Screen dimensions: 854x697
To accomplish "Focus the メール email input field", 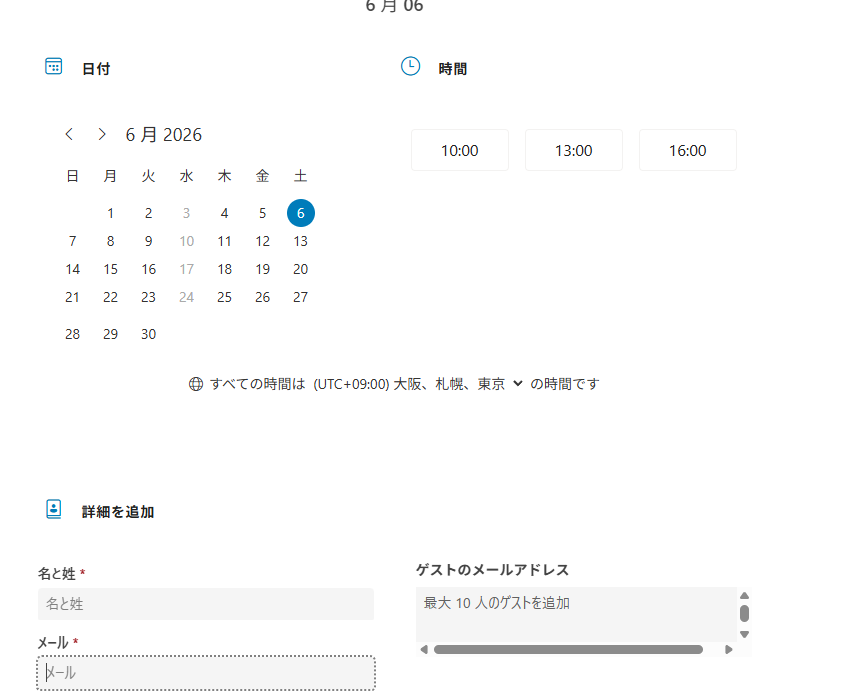I will pos(206,673).
